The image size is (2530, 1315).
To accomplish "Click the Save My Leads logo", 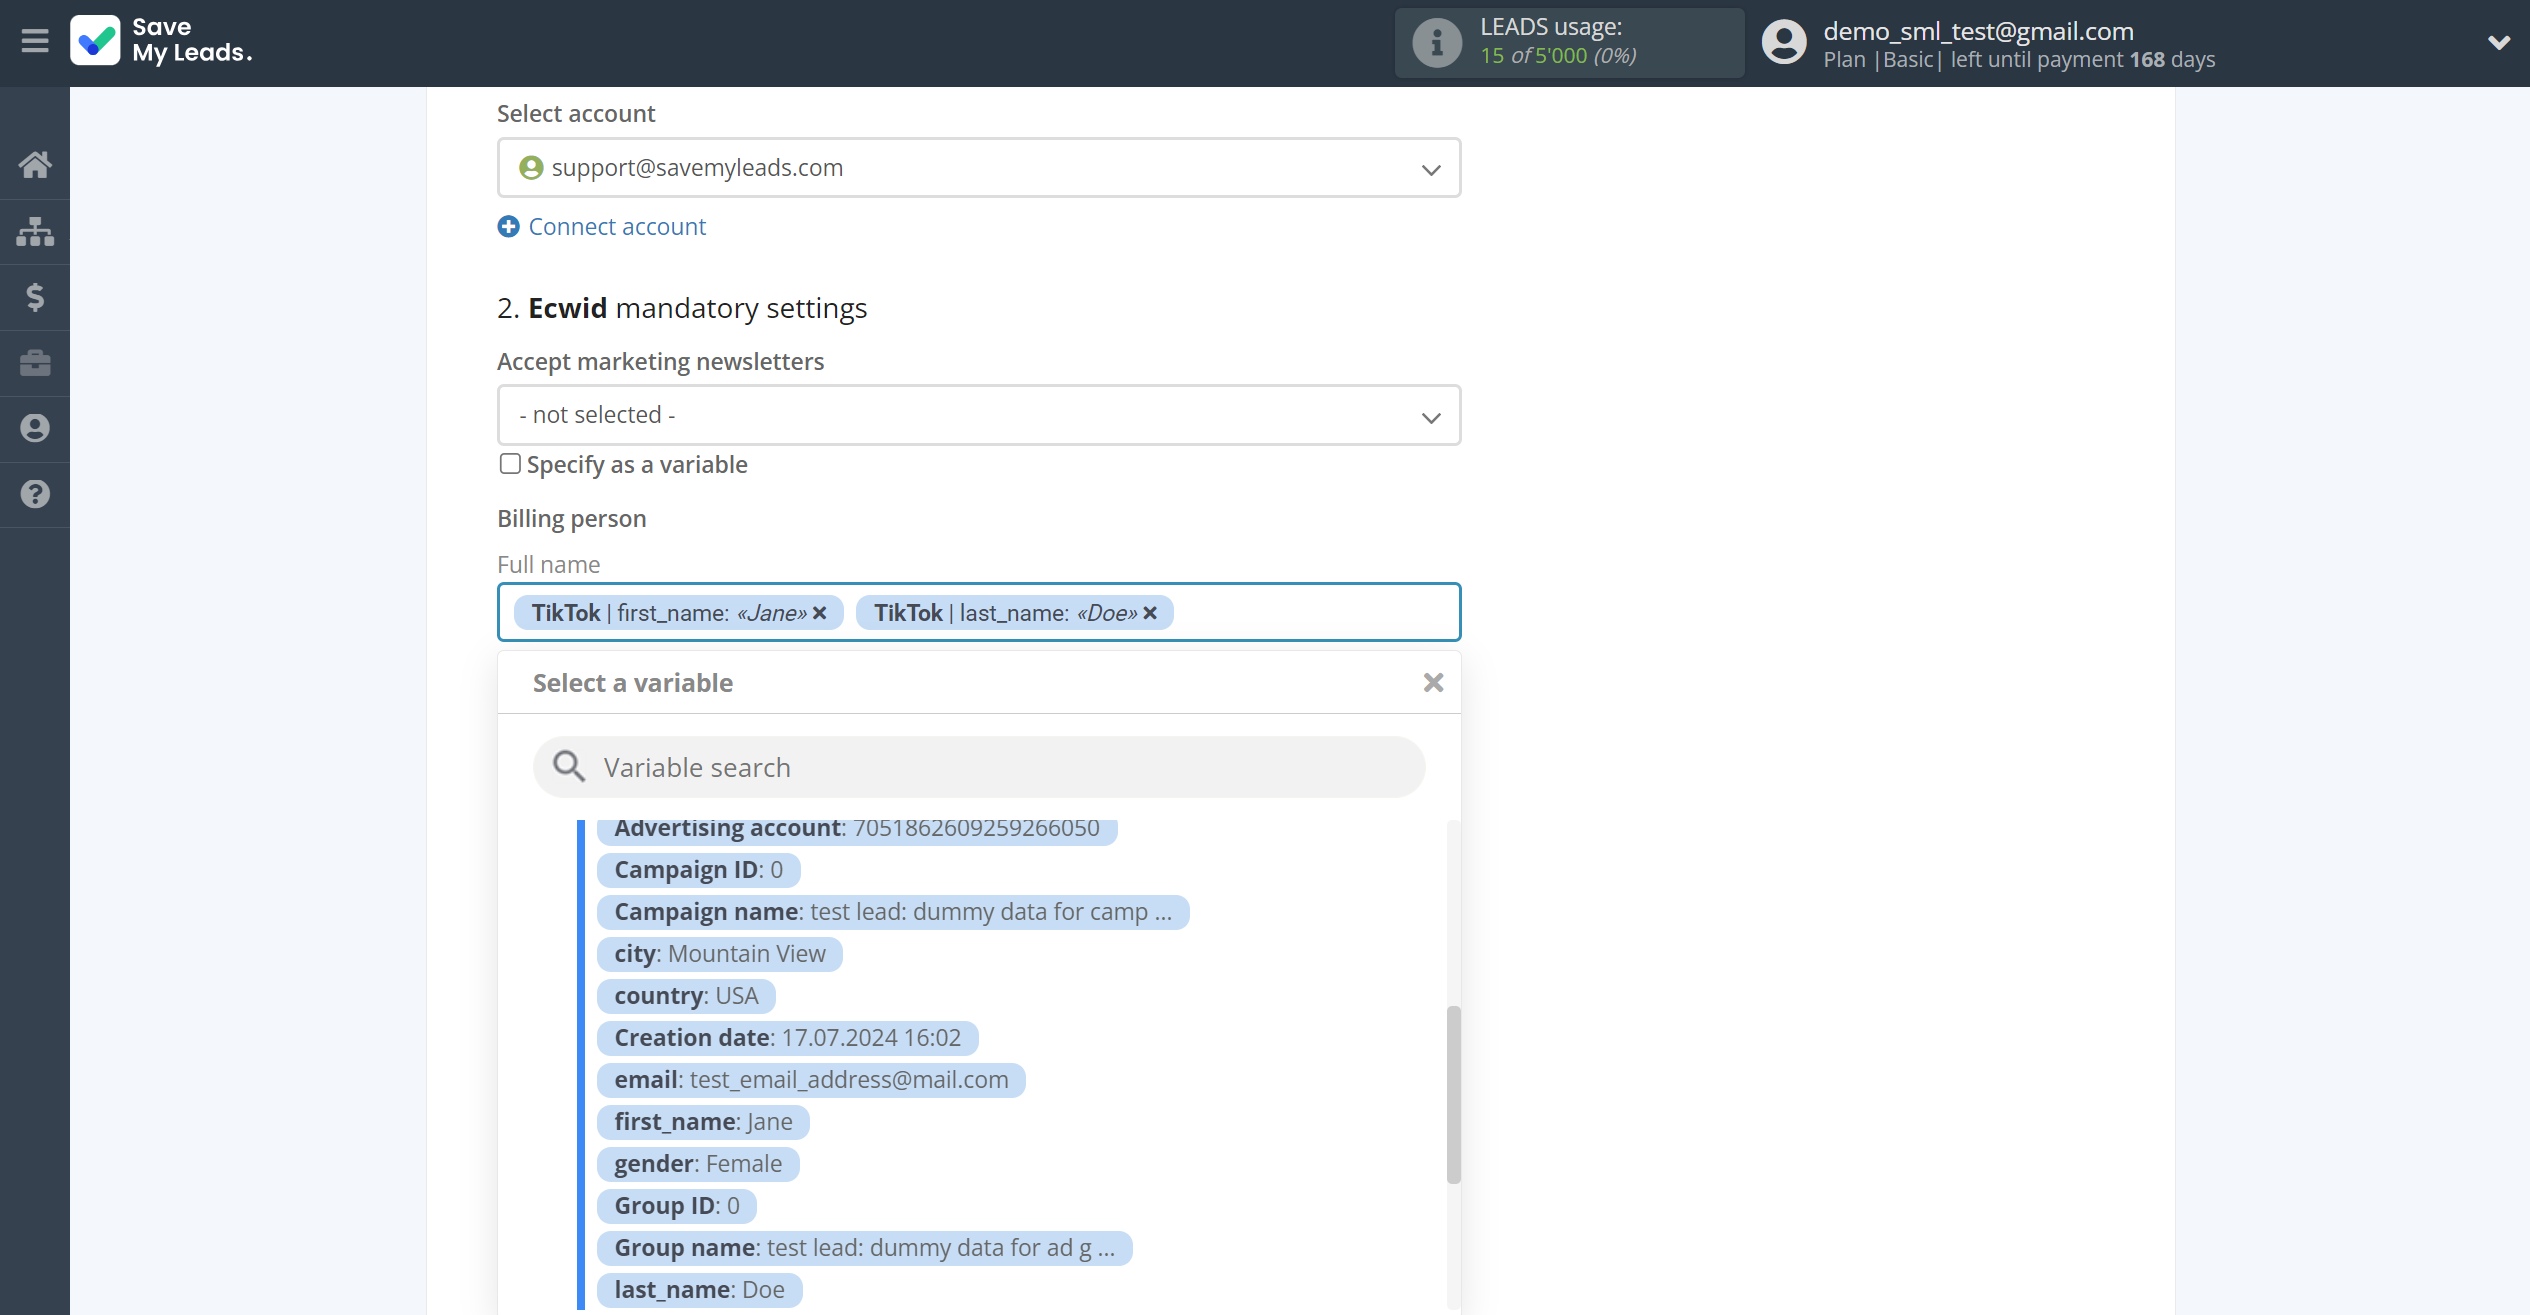I will (161, 40).
